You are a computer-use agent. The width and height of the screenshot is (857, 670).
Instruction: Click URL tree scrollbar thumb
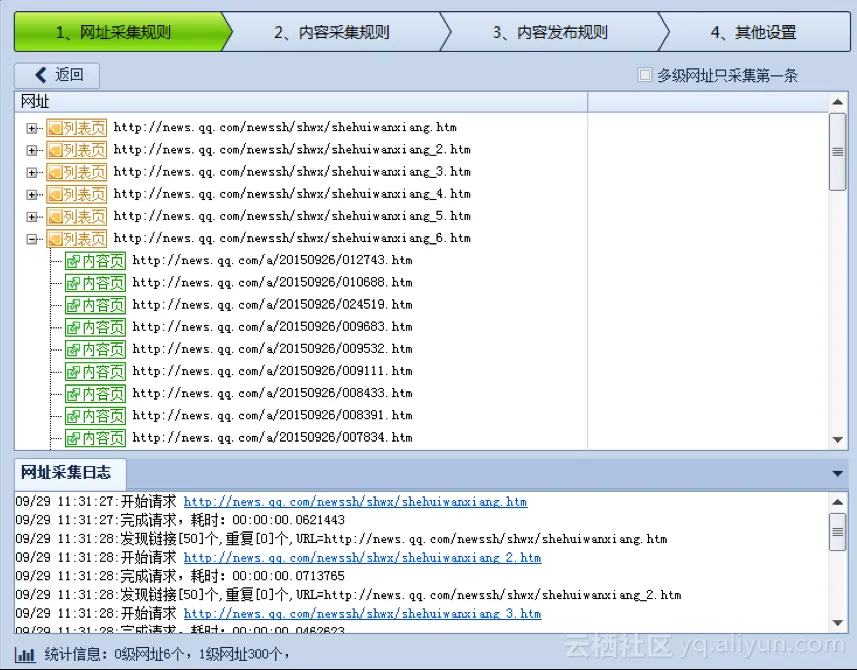[x=837, y=152]
